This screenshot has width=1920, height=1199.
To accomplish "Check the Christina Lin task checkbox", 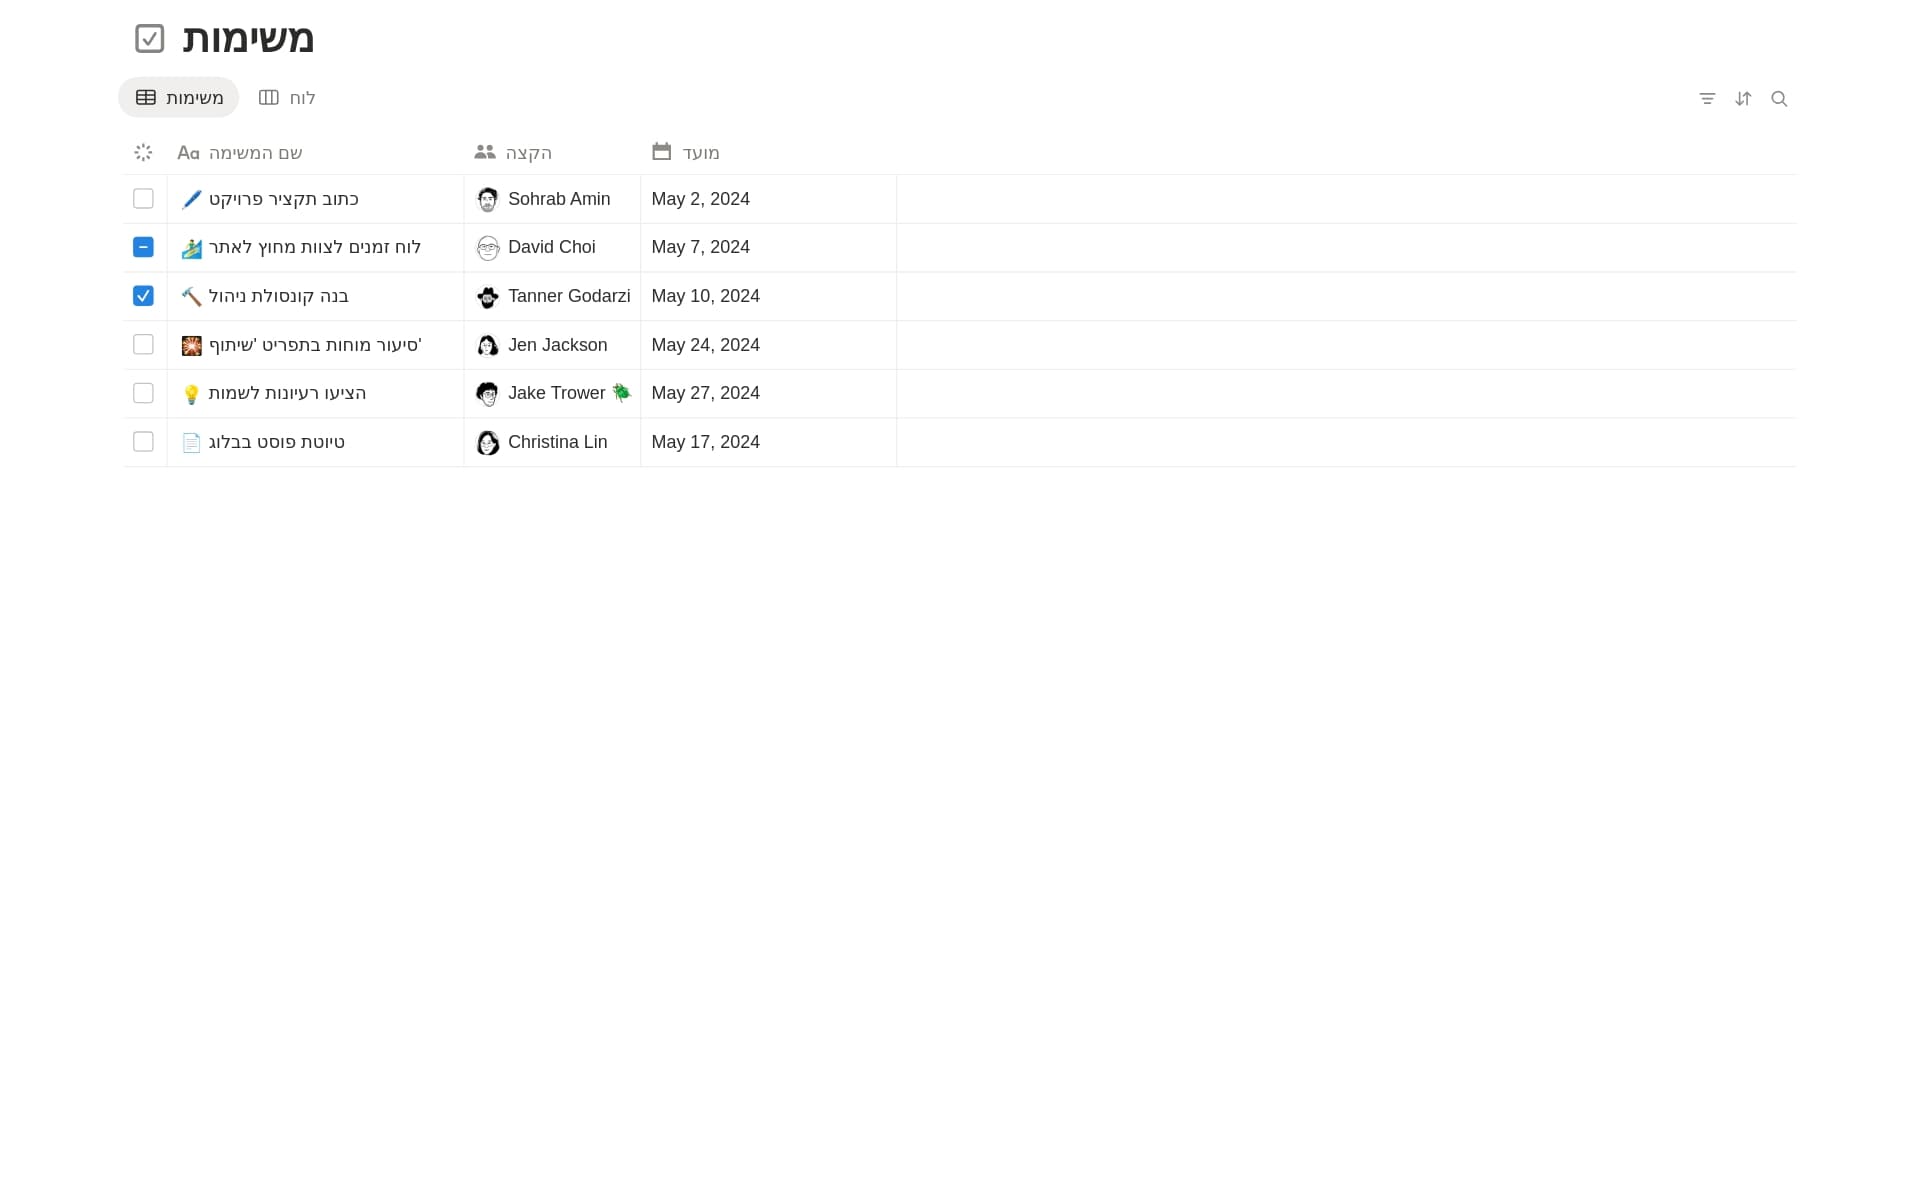I will (143, 442).
